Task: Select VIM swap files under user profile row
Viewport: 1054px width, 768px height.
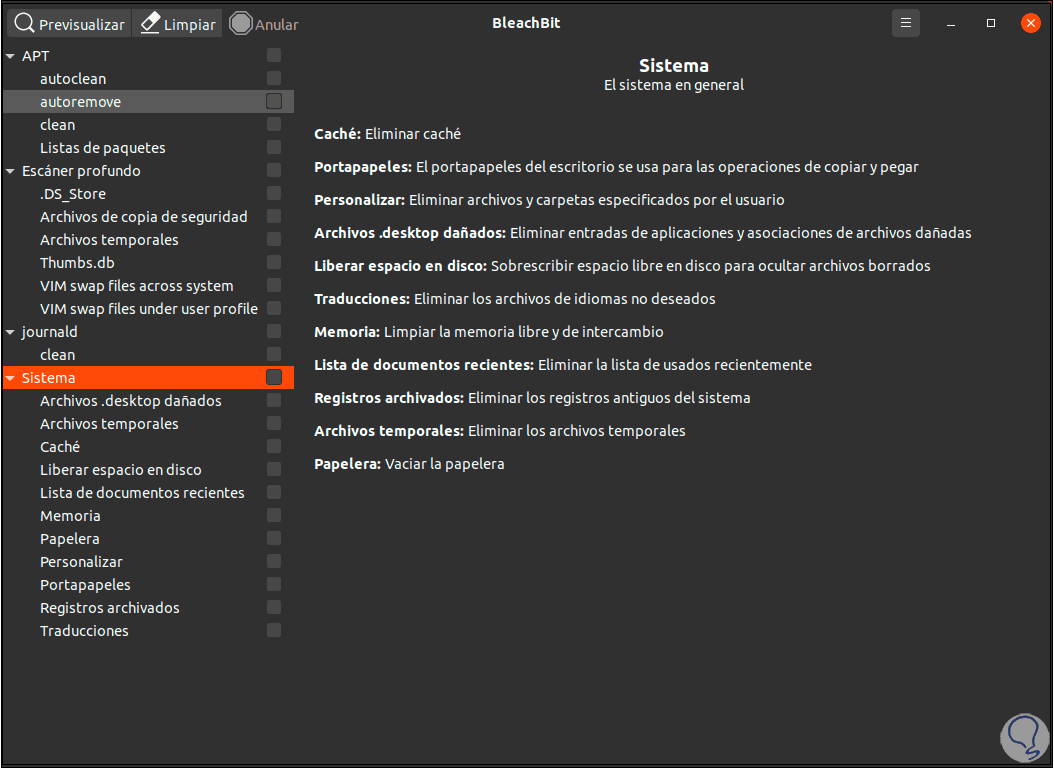Action: [x=149, y=309]
